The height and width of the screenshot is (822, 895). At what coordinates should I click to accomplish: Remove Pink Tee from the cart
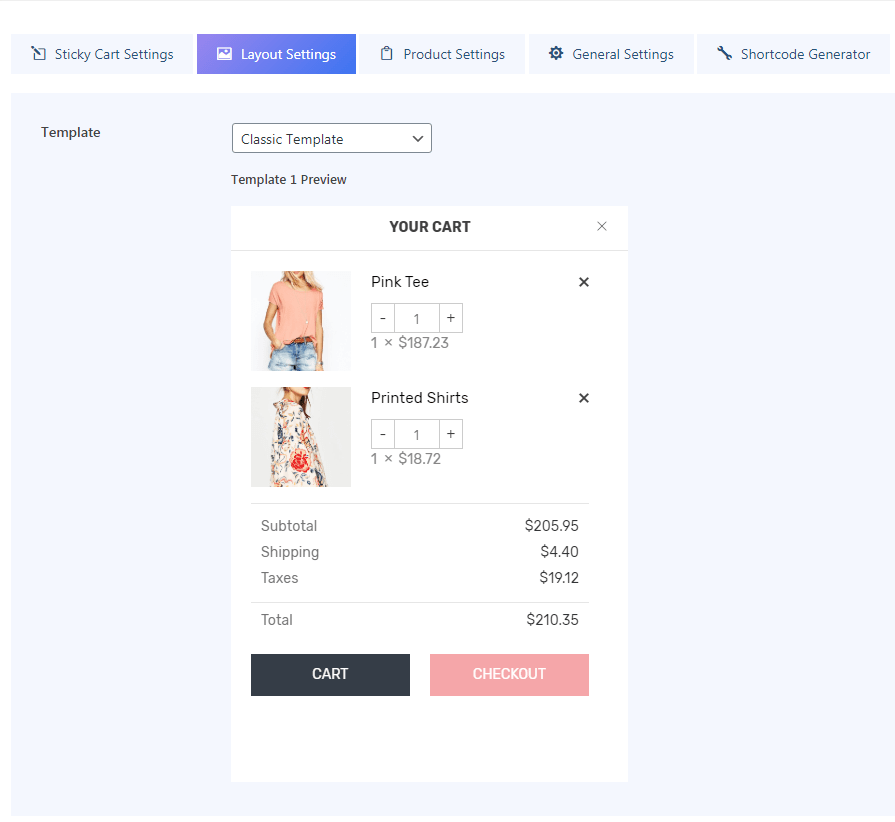584,282
